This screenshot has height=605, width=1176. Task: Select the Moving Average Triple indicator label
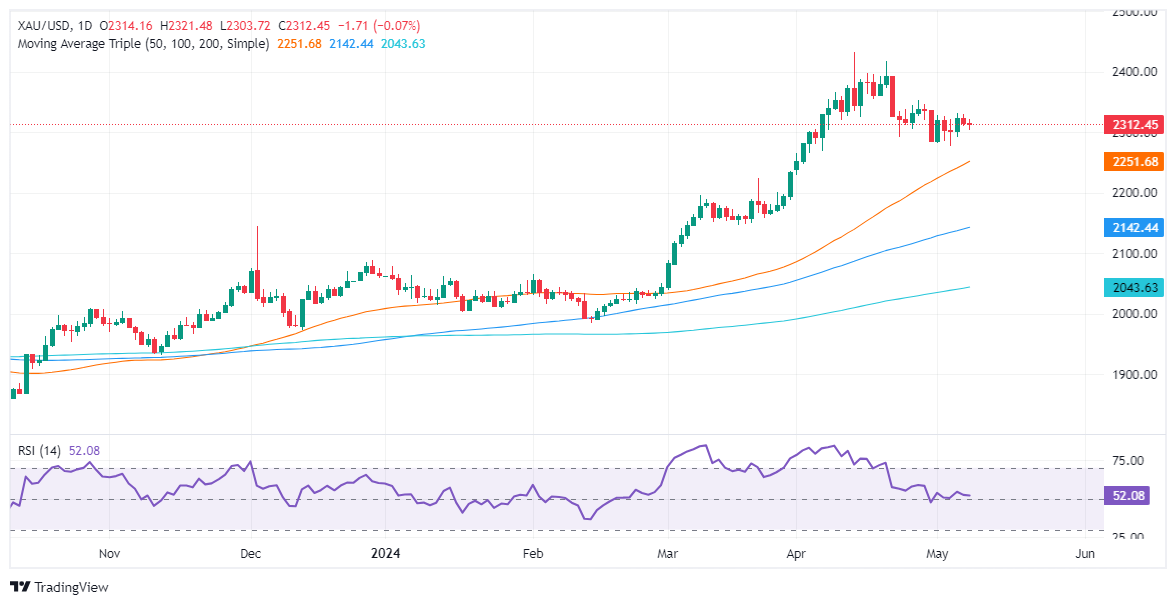143,44
